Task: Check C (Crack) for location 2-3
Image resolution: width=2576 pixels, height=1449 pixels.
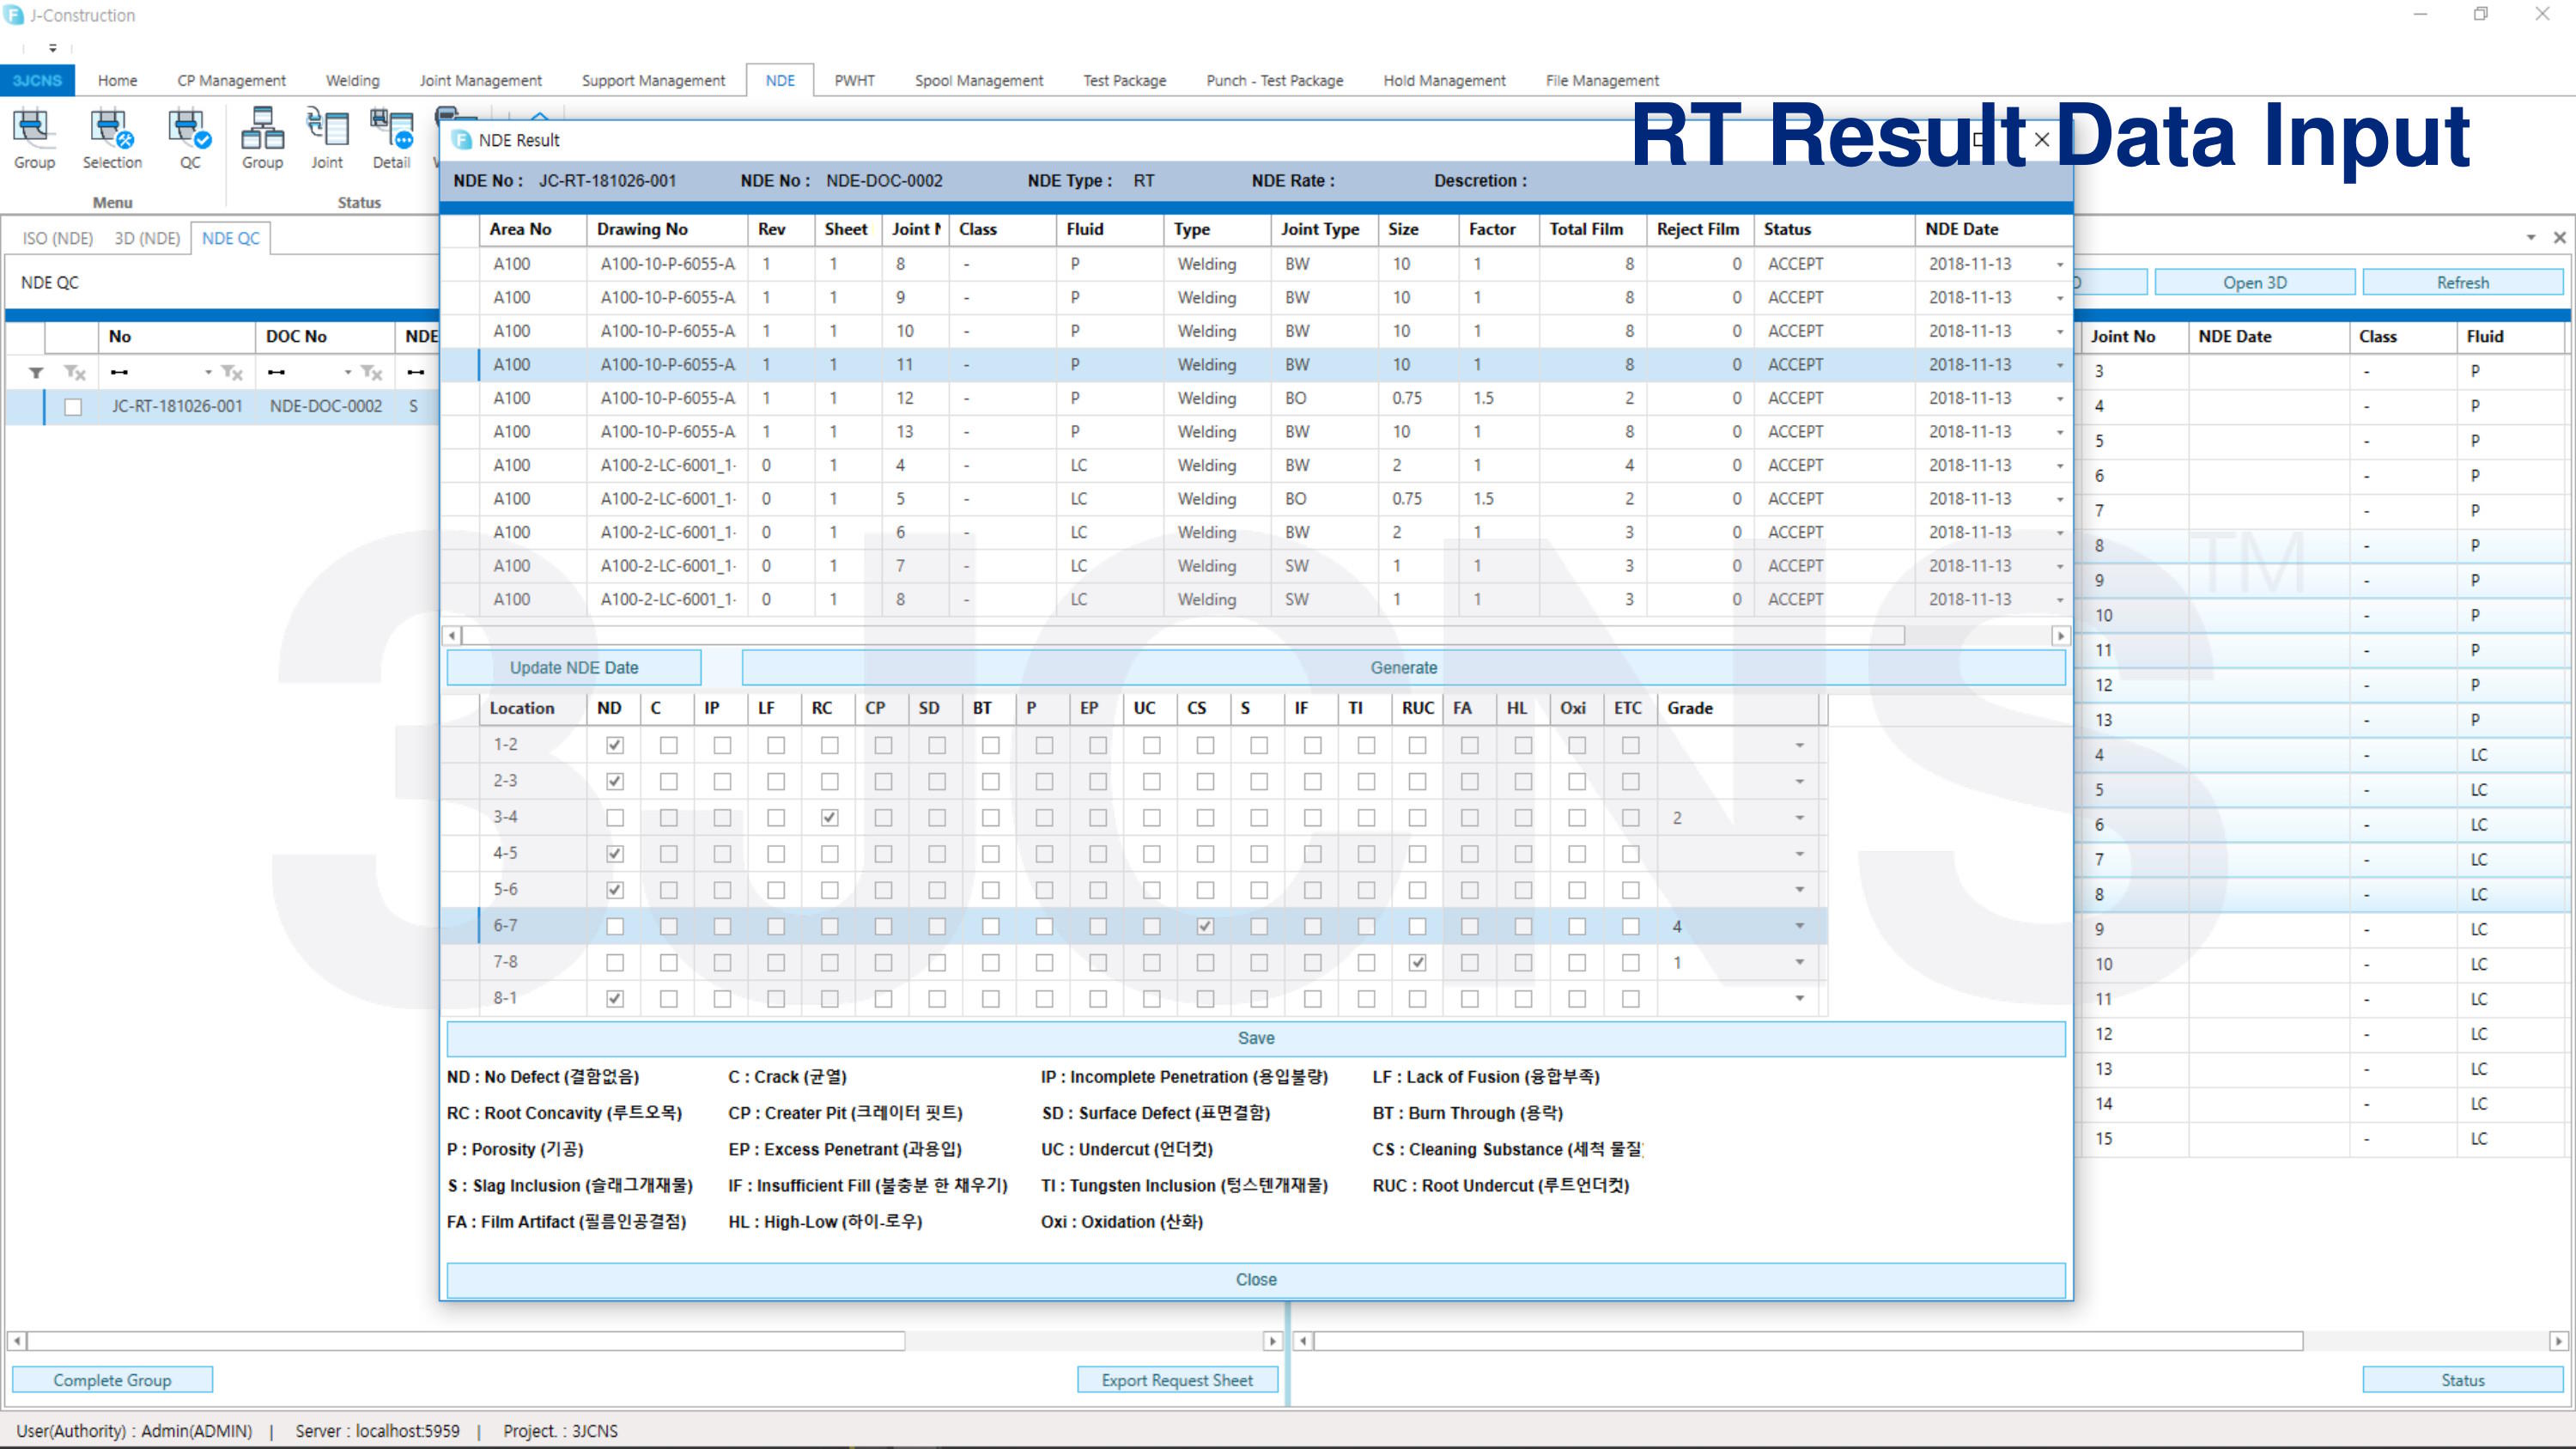Action: tap(669, 781)
